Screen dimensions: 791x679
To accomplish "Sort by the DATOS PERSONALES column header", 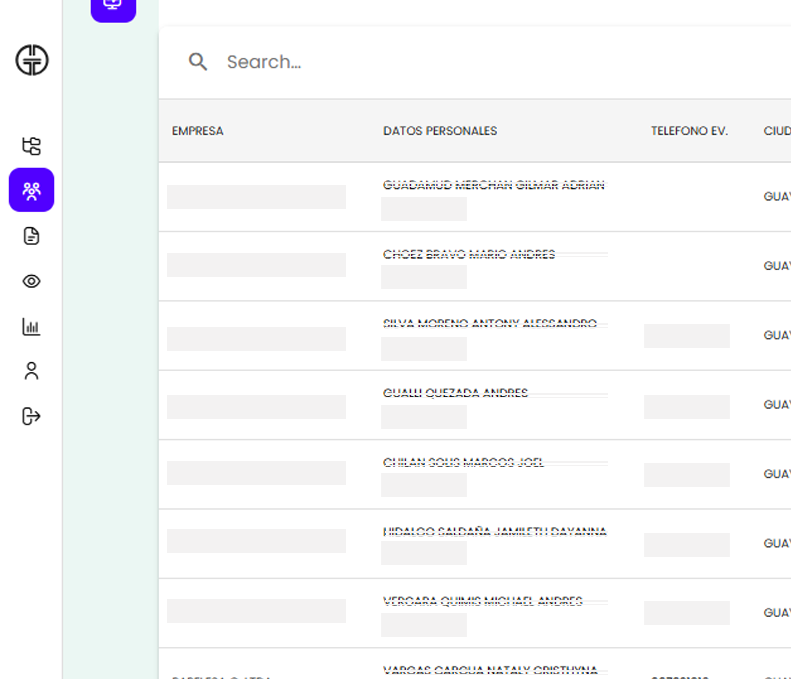I will point(440,131).
